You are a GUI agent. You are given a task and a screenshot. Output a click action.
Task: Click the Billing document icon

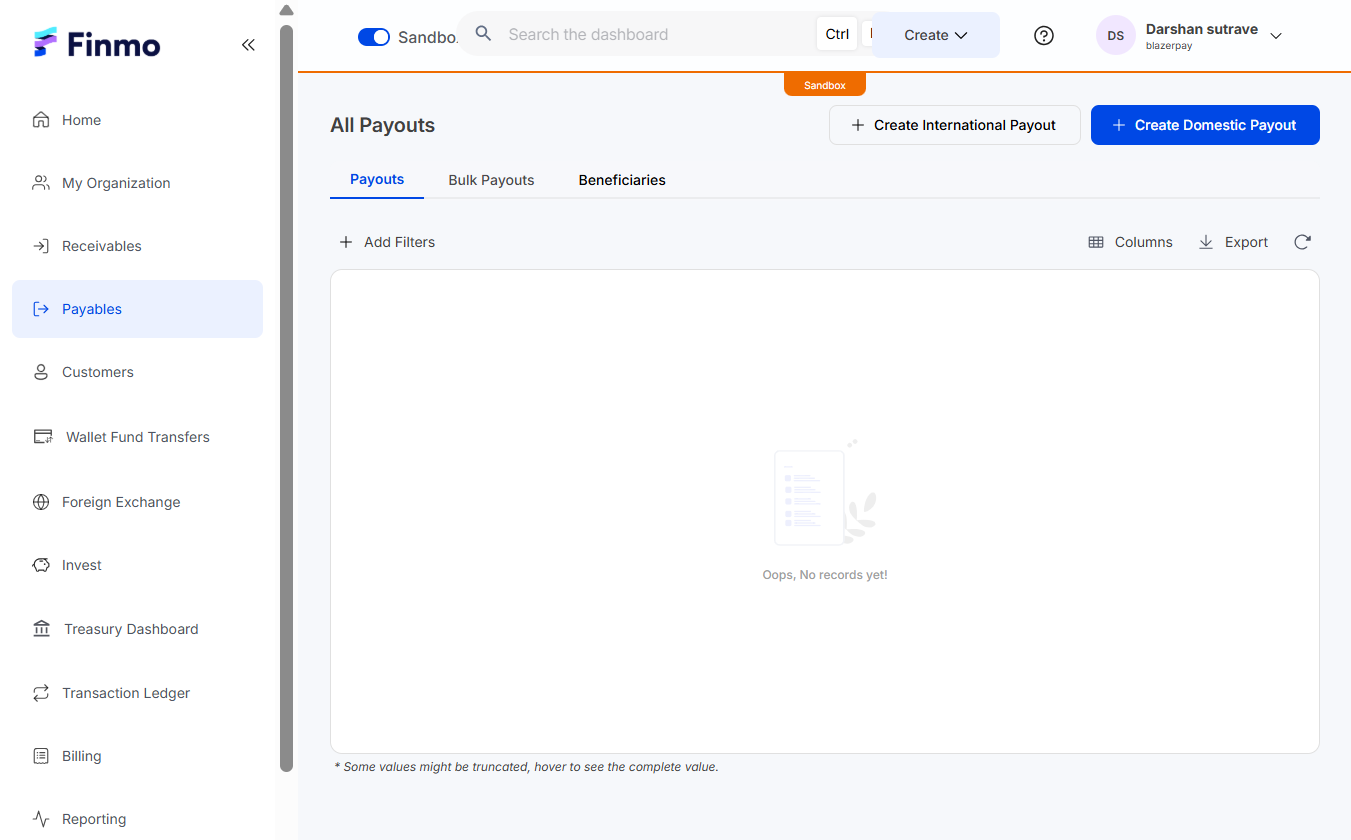(41, 756)
